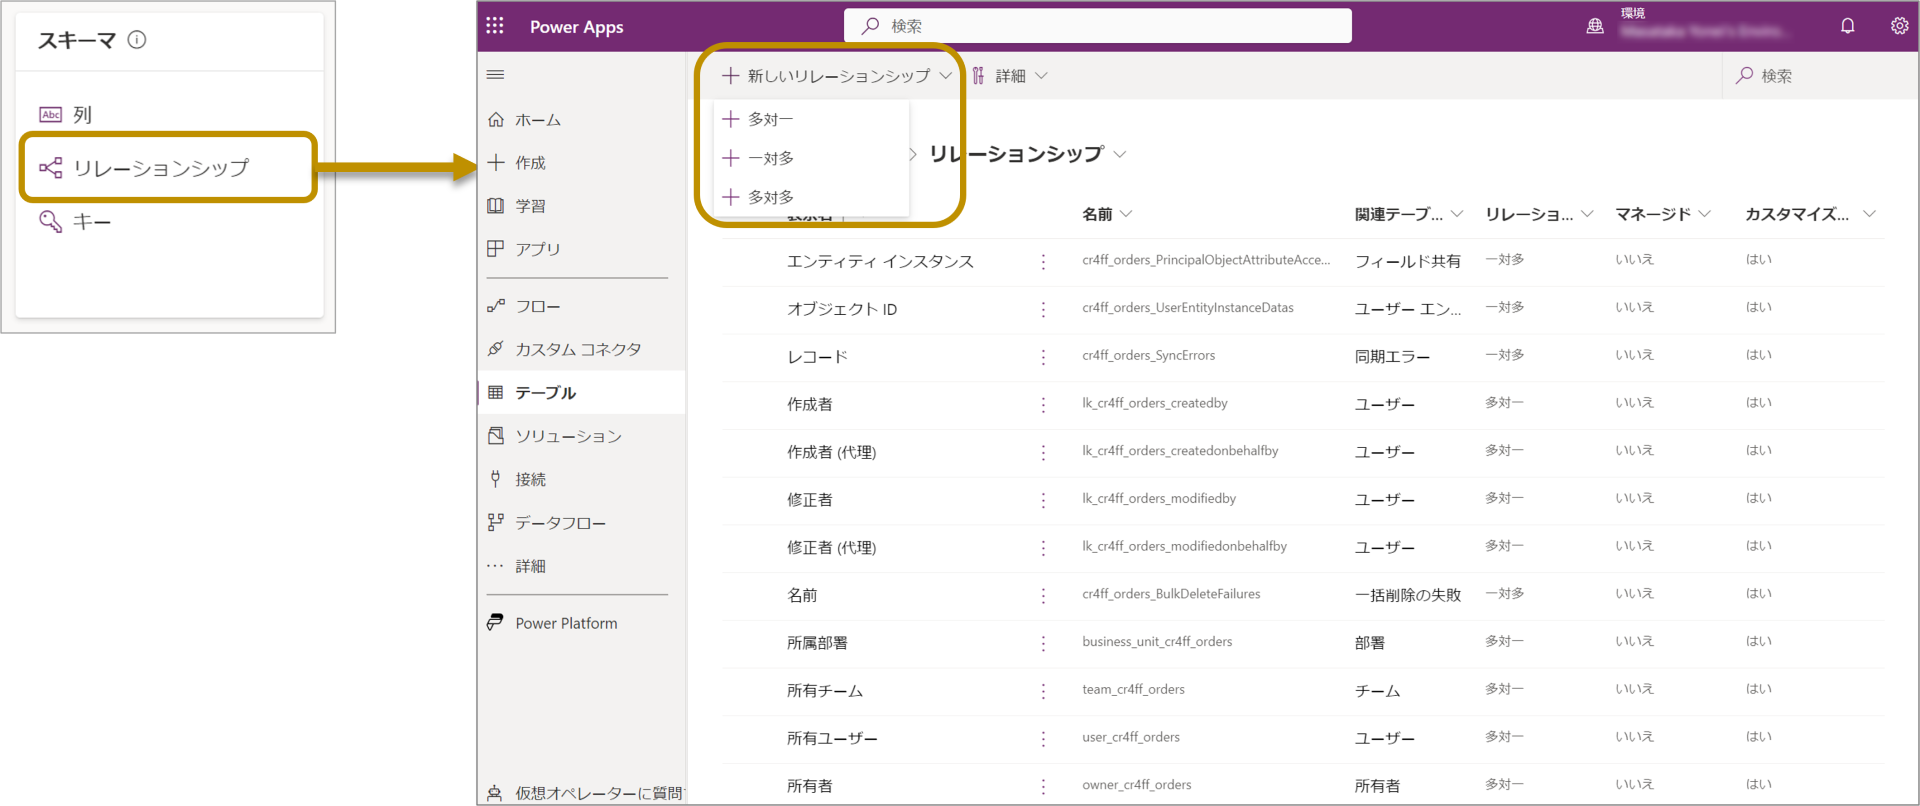This screenshot has width=1920, height=806.
Task: Click the 学習 book icon
Action: tap(496, 206)
